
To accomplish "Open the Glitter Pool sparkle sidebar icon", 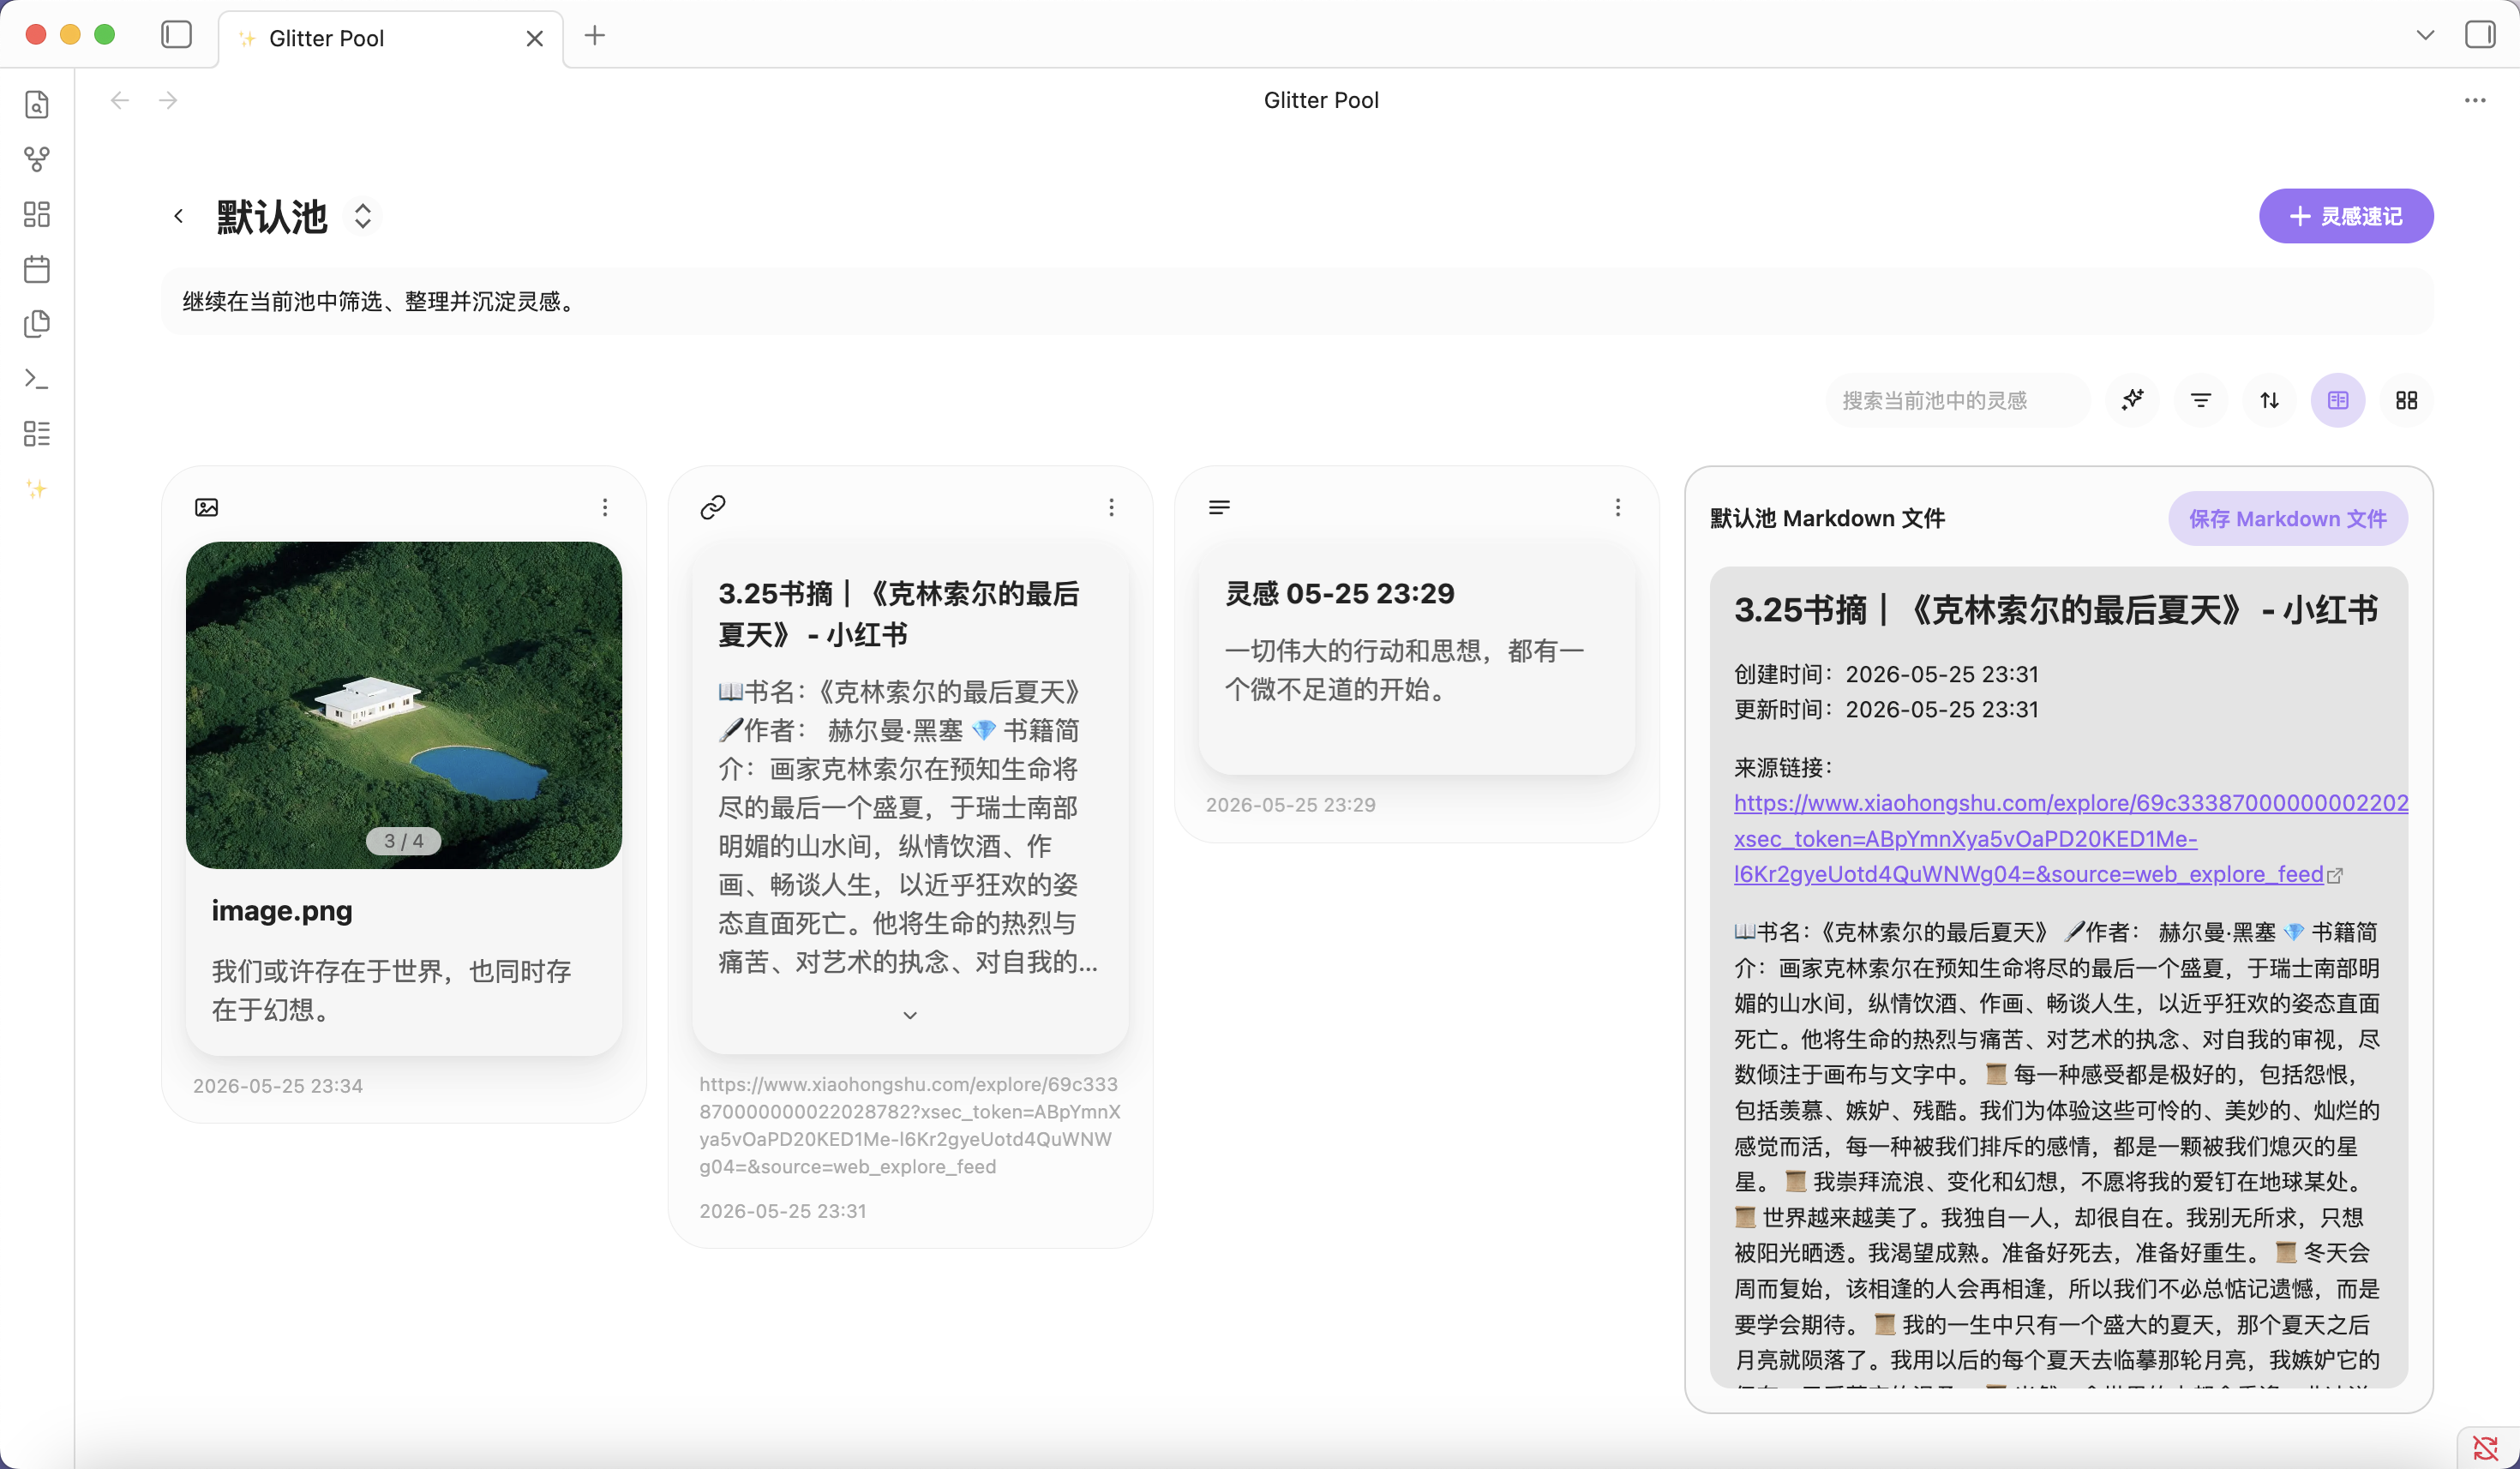I will click(x=37, y=489).
